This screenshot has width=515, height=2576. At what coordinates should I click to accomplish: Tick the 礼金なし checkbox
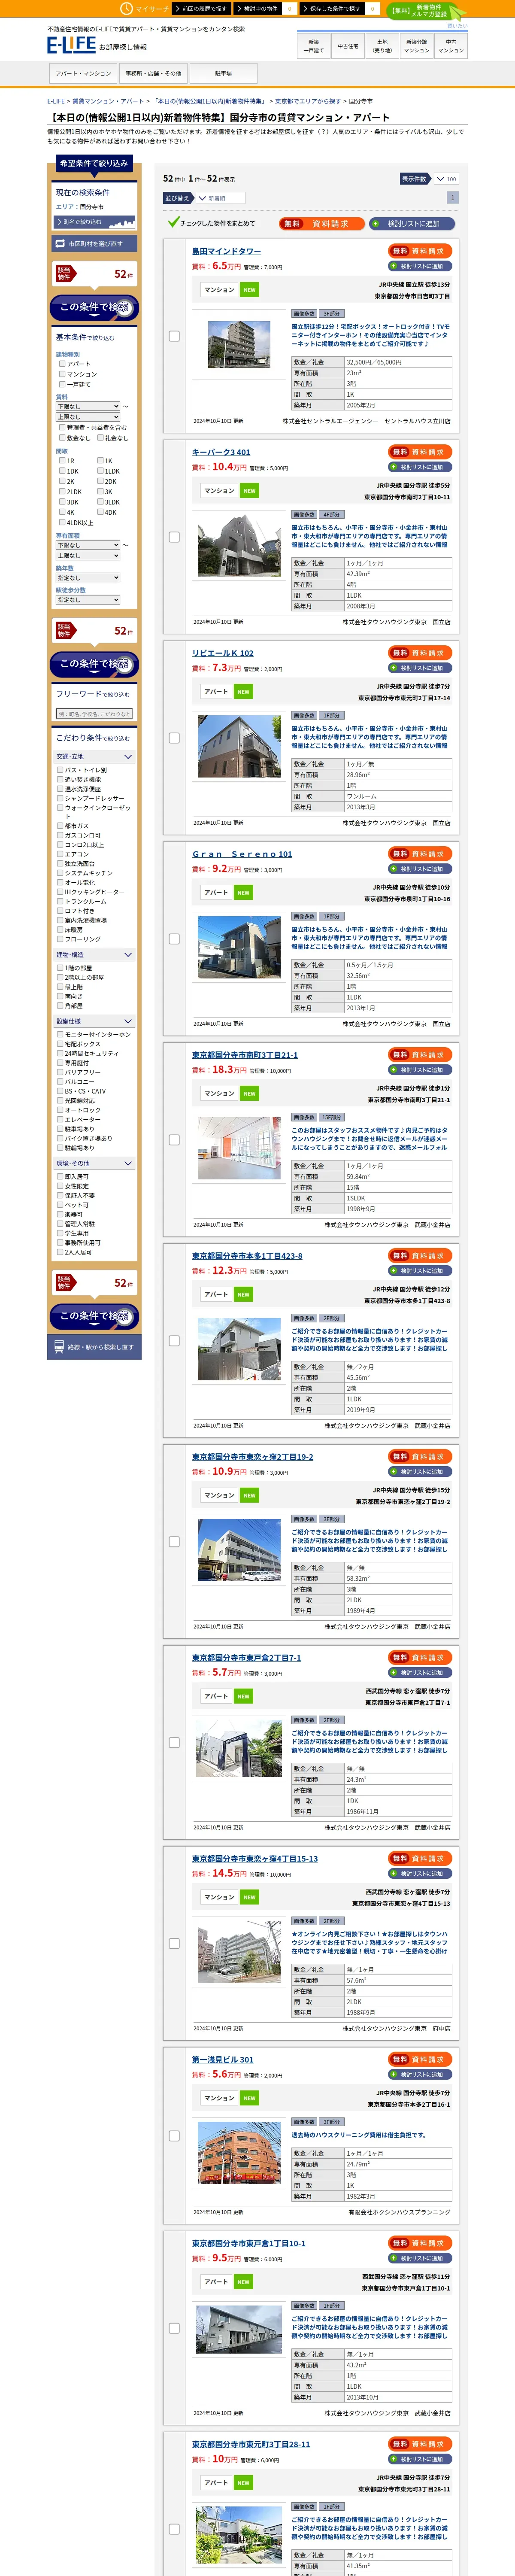100,437
